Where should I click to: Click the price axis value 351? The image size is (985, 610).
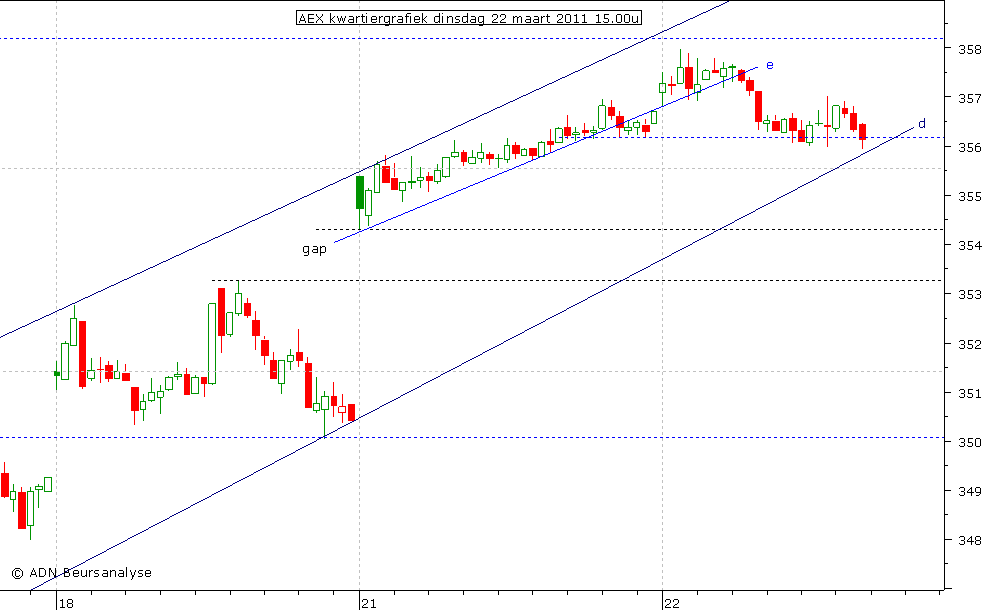[x=969, y=393]
